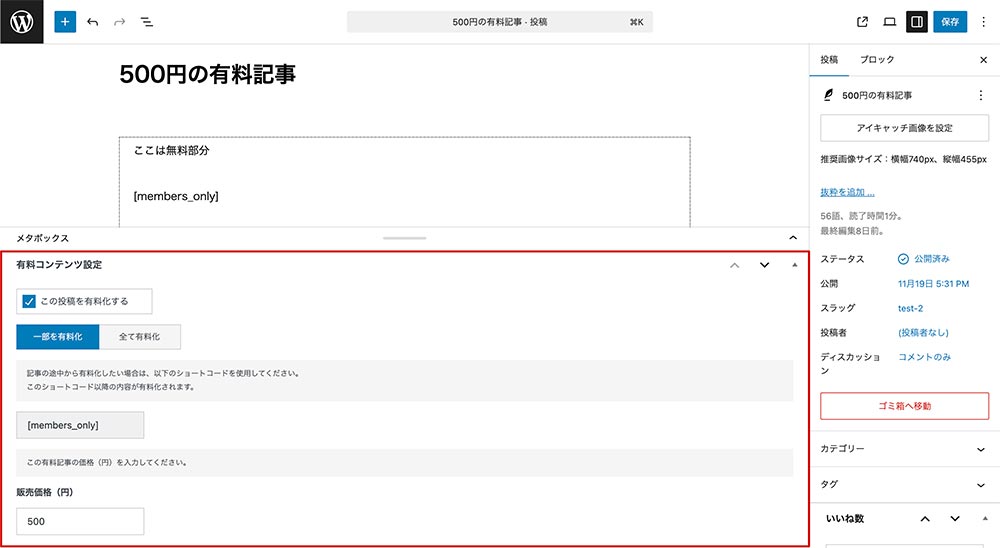The width and height of the screenshot is (1000, 548).
Task: Expand the カテゴリー panel
Action: pyautogui.click(x=904, y=449)
